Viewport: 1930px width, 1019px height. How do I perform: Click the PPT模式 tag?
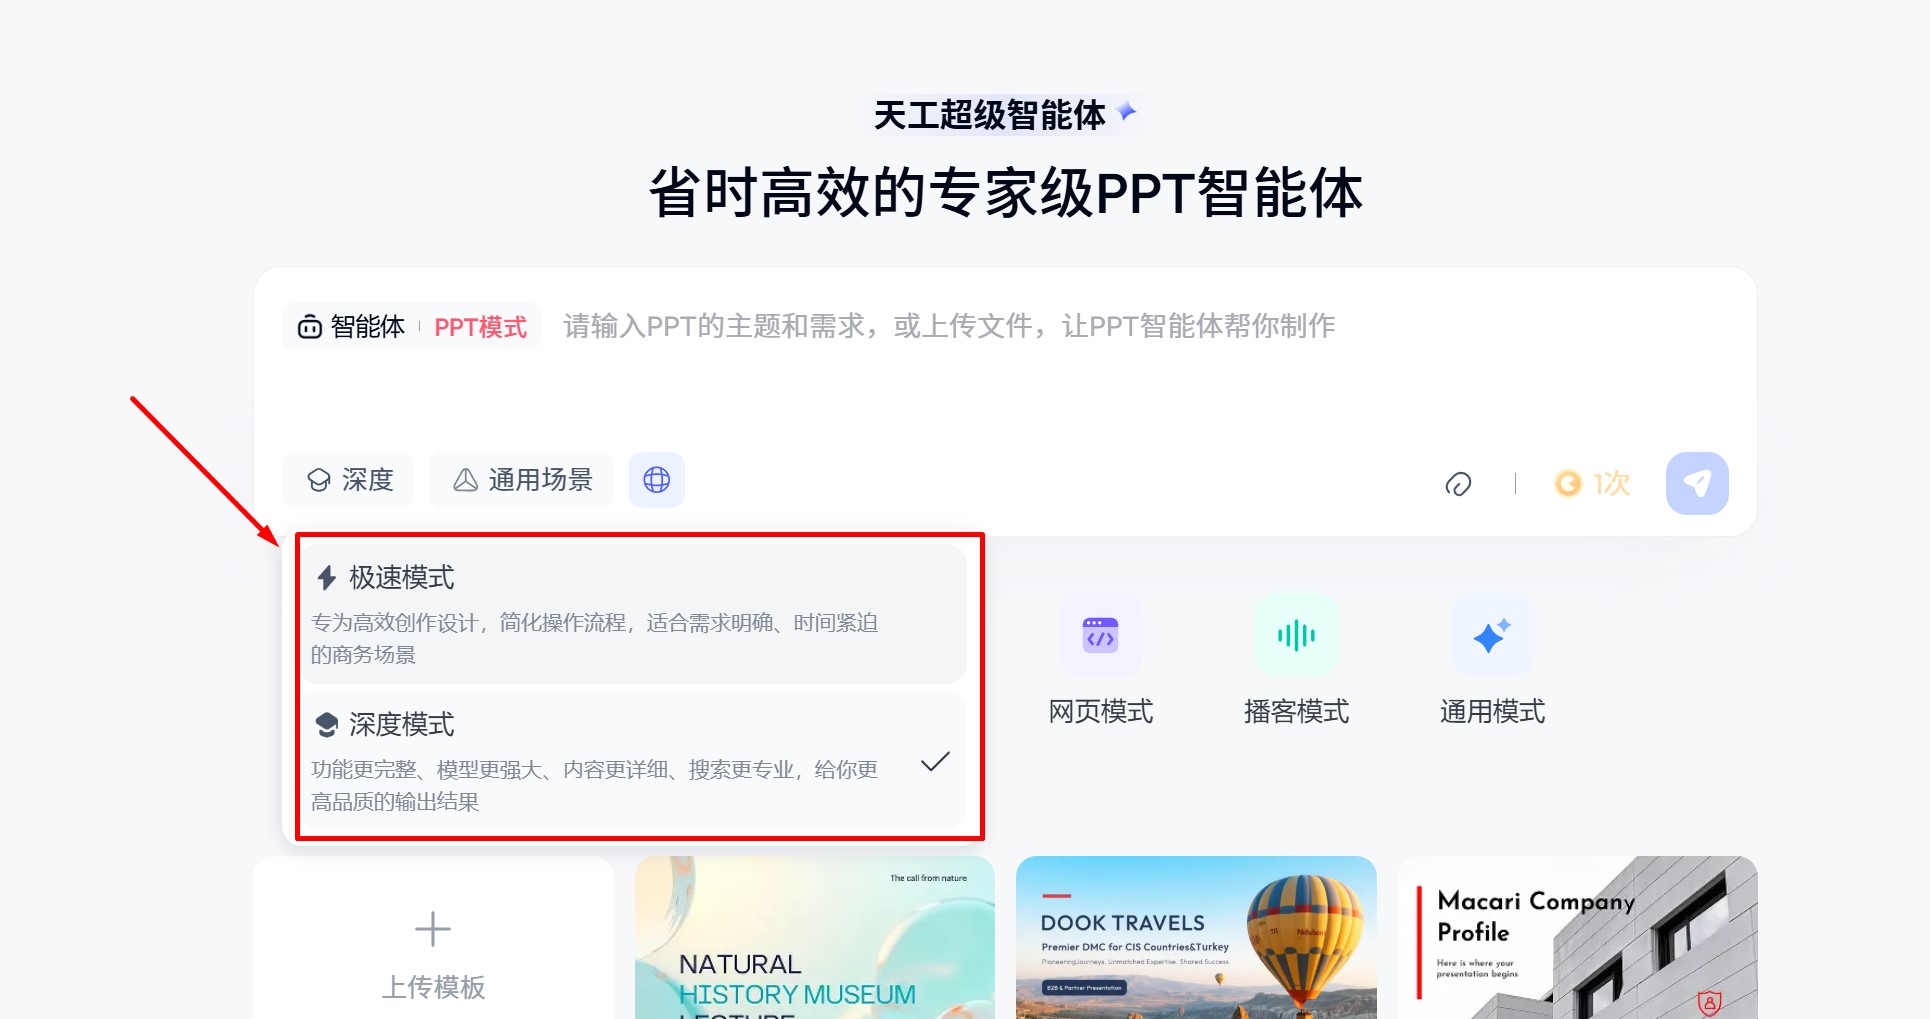click(480, 327)
